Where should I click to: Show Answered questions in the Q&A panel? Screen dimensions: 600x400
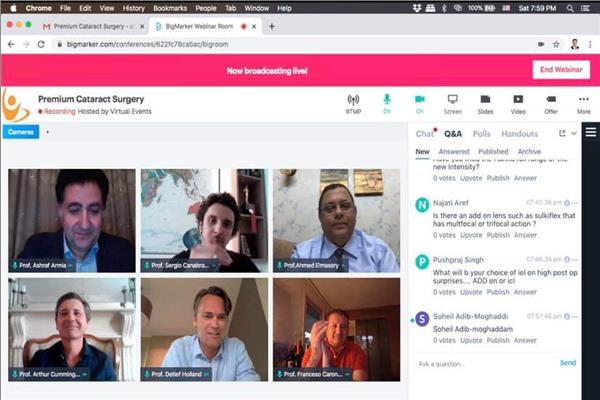(x=453, y=152)
